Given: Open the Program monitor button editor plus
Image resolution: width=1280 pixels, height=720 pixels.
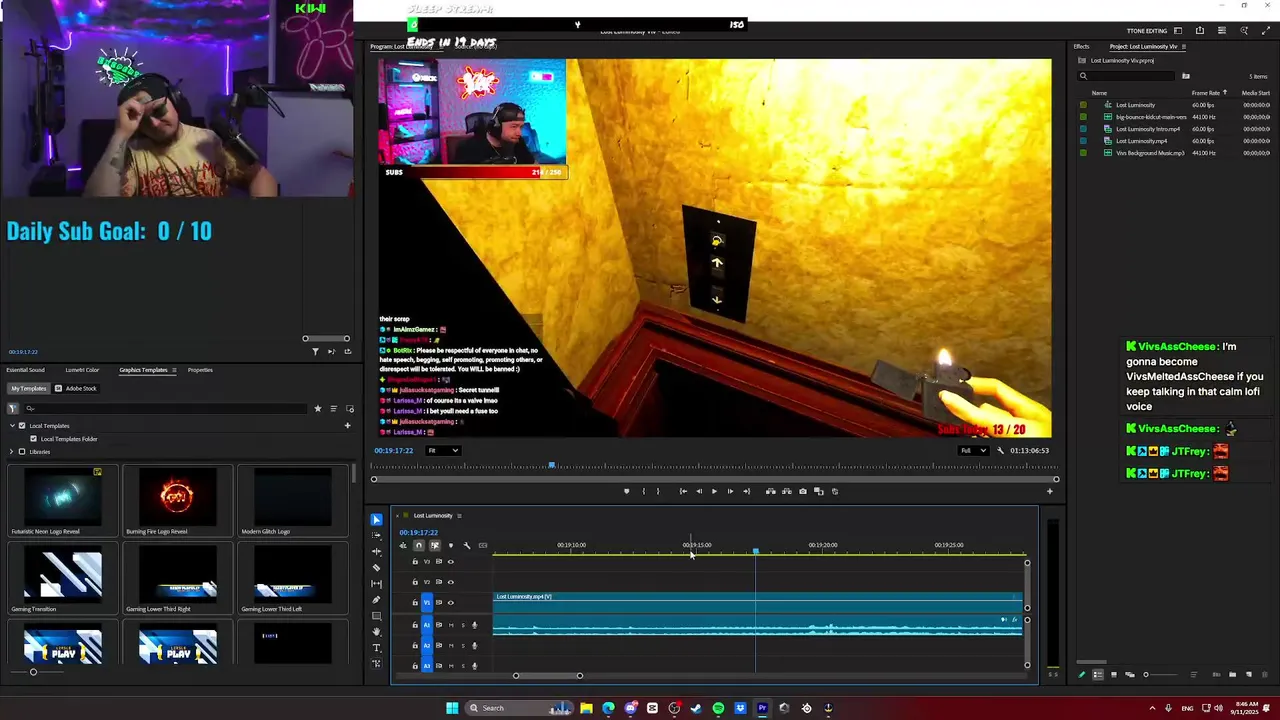Looking at the screenshot, I should tap(1049, 491).
